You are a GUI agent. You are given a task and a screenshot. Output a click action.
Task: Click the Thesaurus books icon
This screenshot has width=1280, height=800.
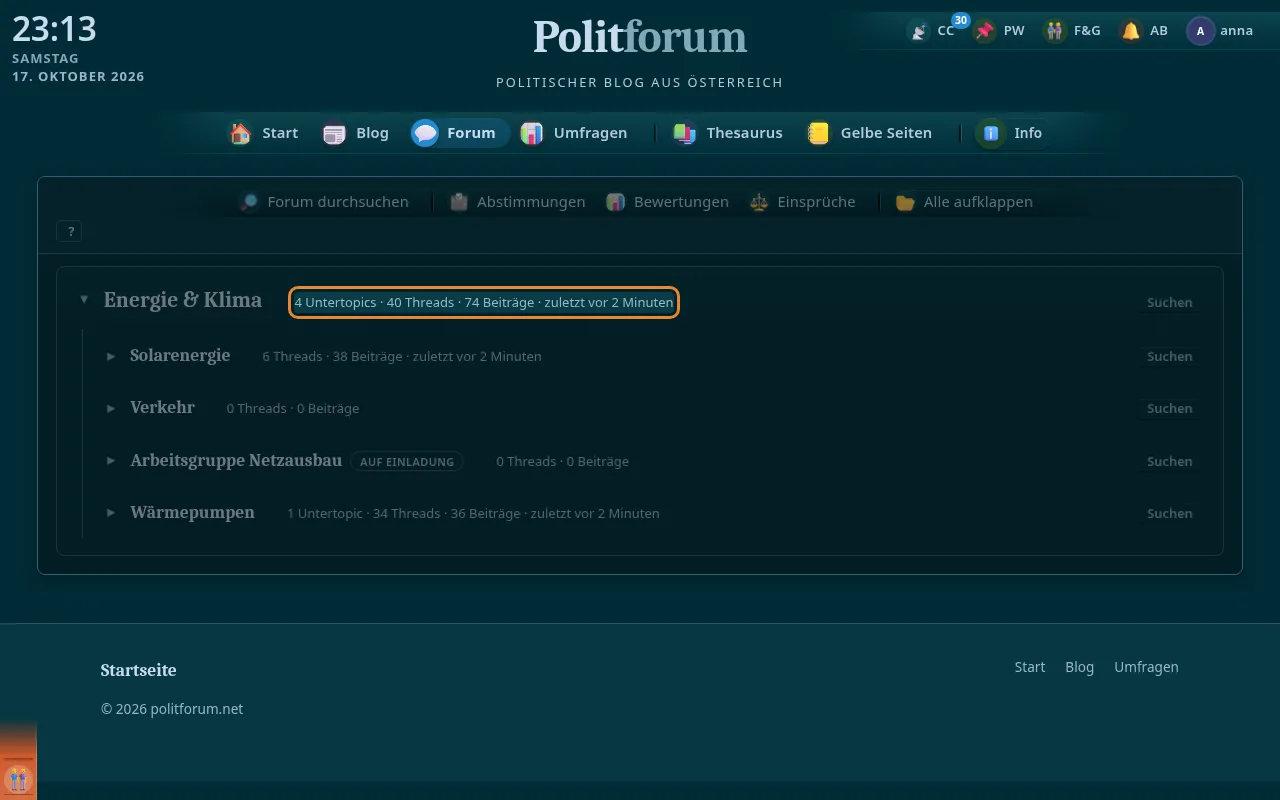(685, 133)
